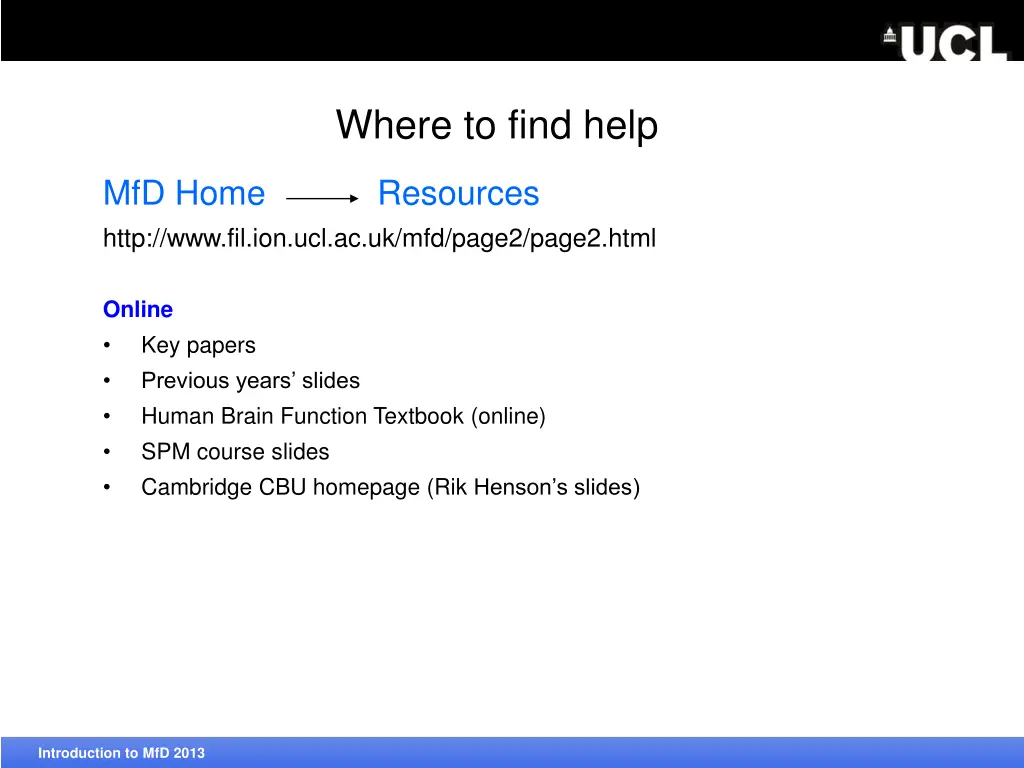Click the bullet before SPM course slides
The image size is (1024, 768).
pos(107,452)
